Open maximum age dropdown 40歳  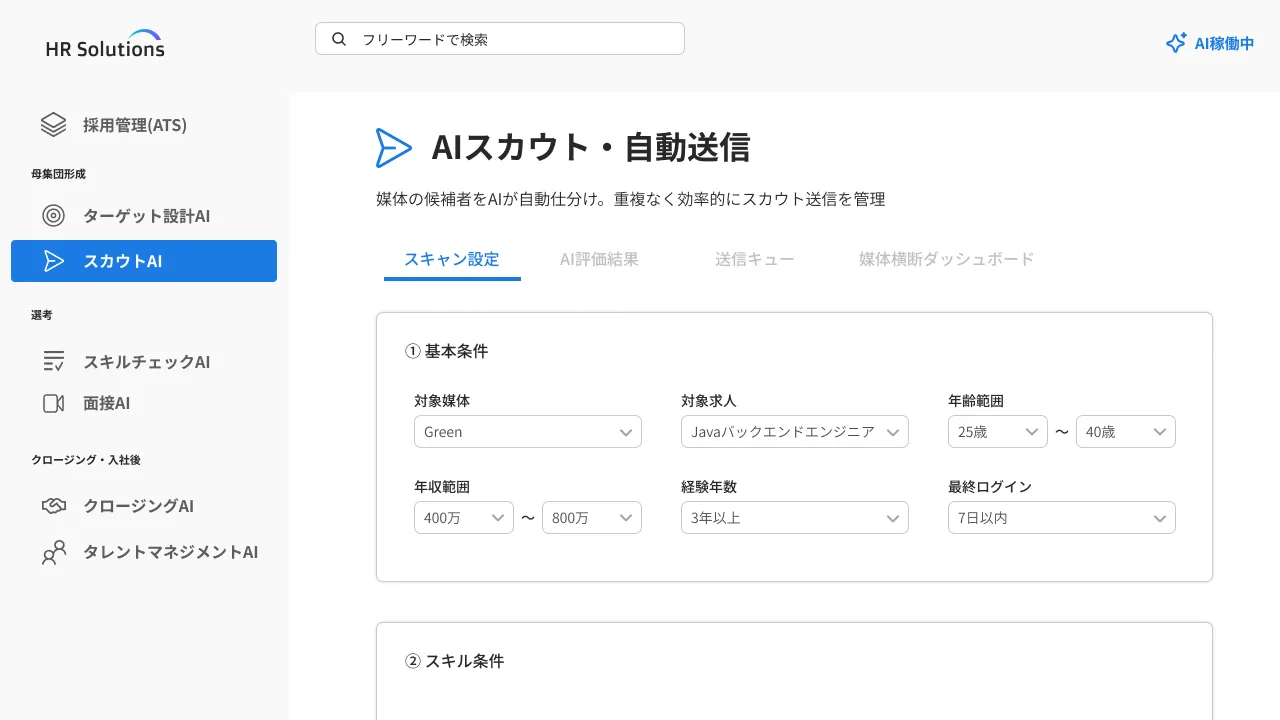(x=1126, y=432)
